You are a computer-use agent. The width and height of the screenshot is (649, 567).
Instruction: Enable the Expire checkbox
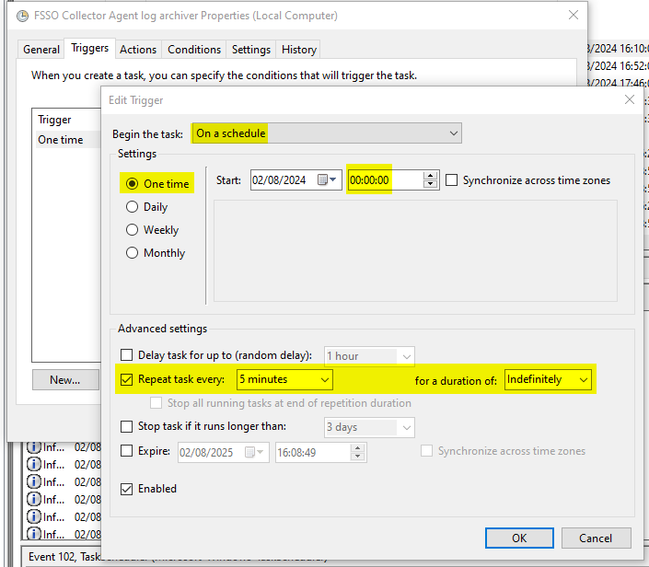pyautogui.click(x=127, y=451)
